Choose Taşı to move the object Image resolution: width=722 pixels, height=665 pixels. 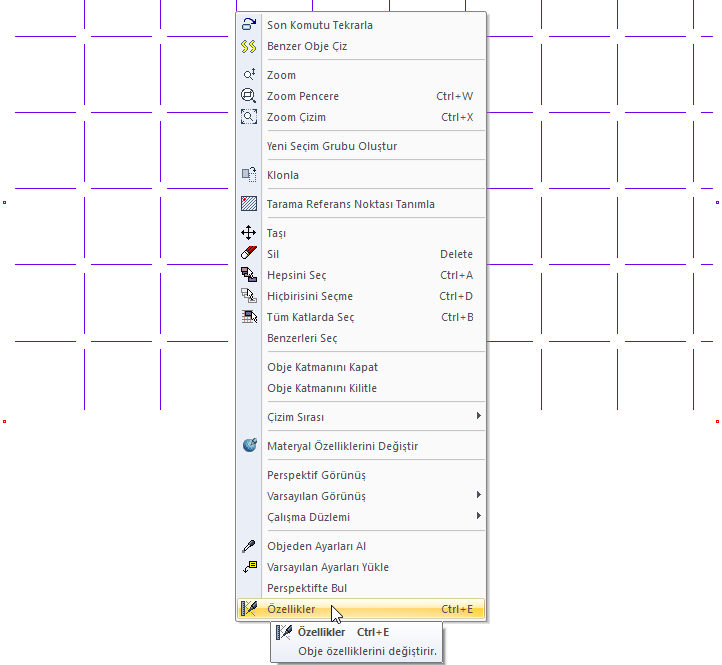coord(361,233)
